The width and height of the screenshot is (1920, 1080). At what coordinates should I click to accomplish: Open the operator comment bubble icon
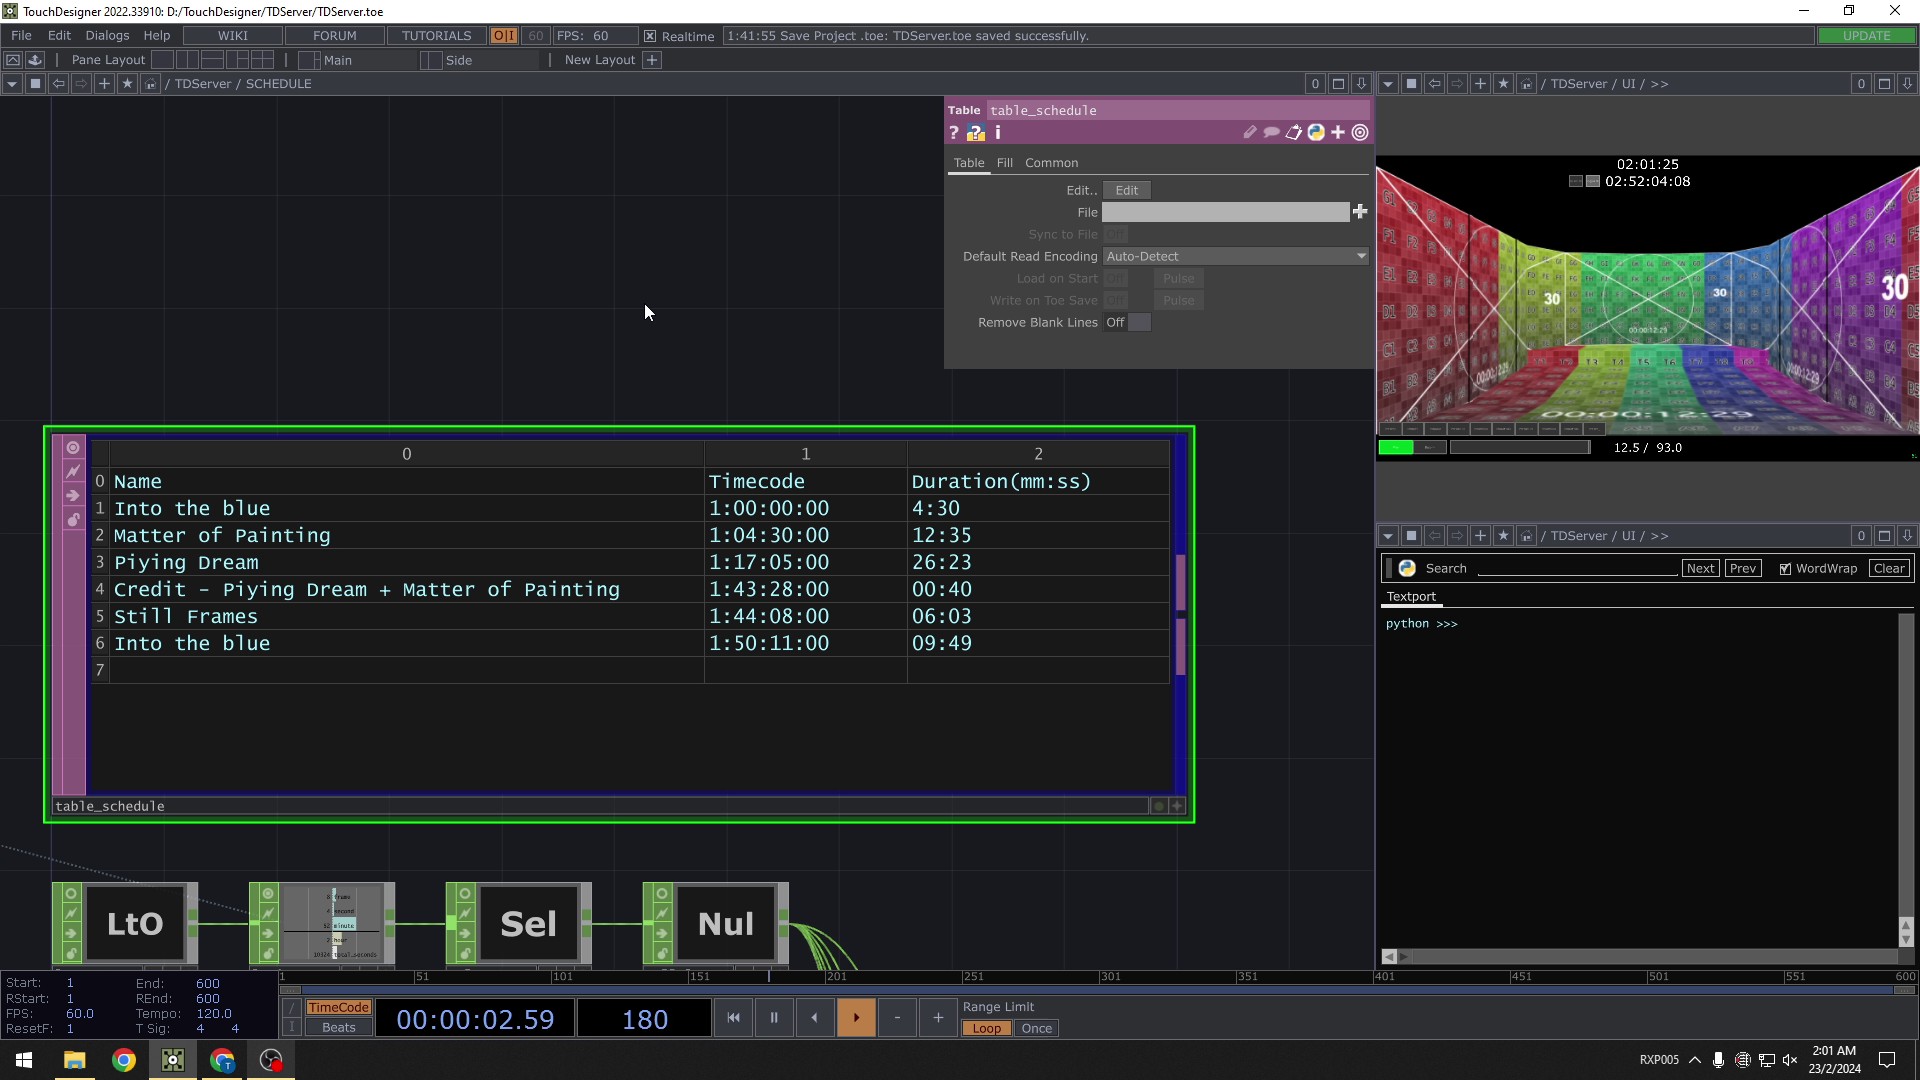[x=1271, y=133]
